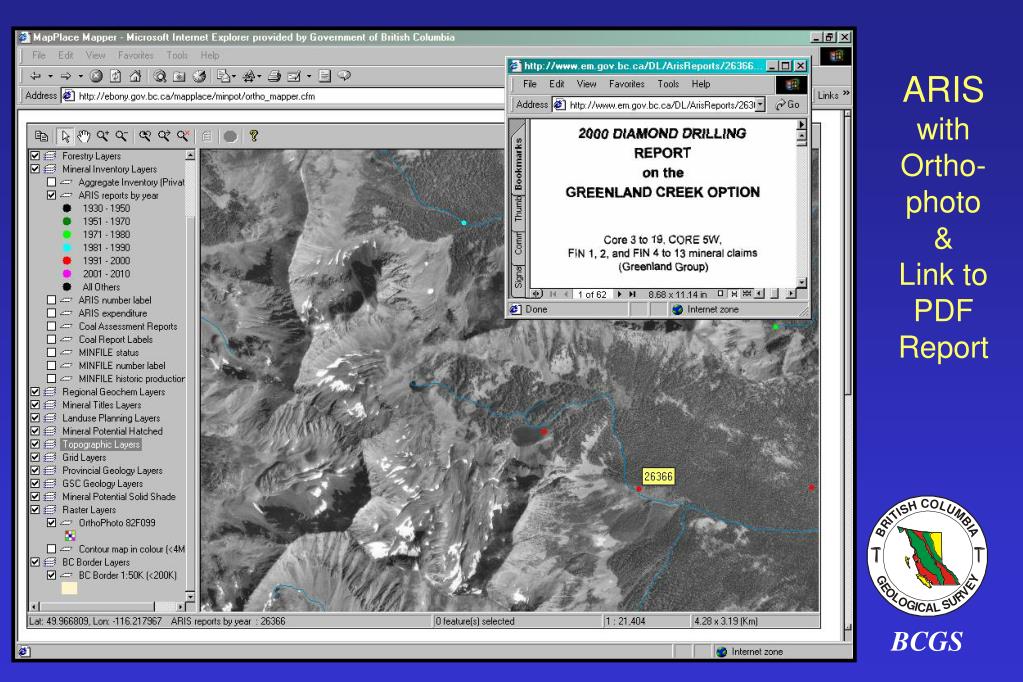Screen dimensions: 1023x682
Task: Check the Coal Assessment Reports box
Action: pos(52,326)
